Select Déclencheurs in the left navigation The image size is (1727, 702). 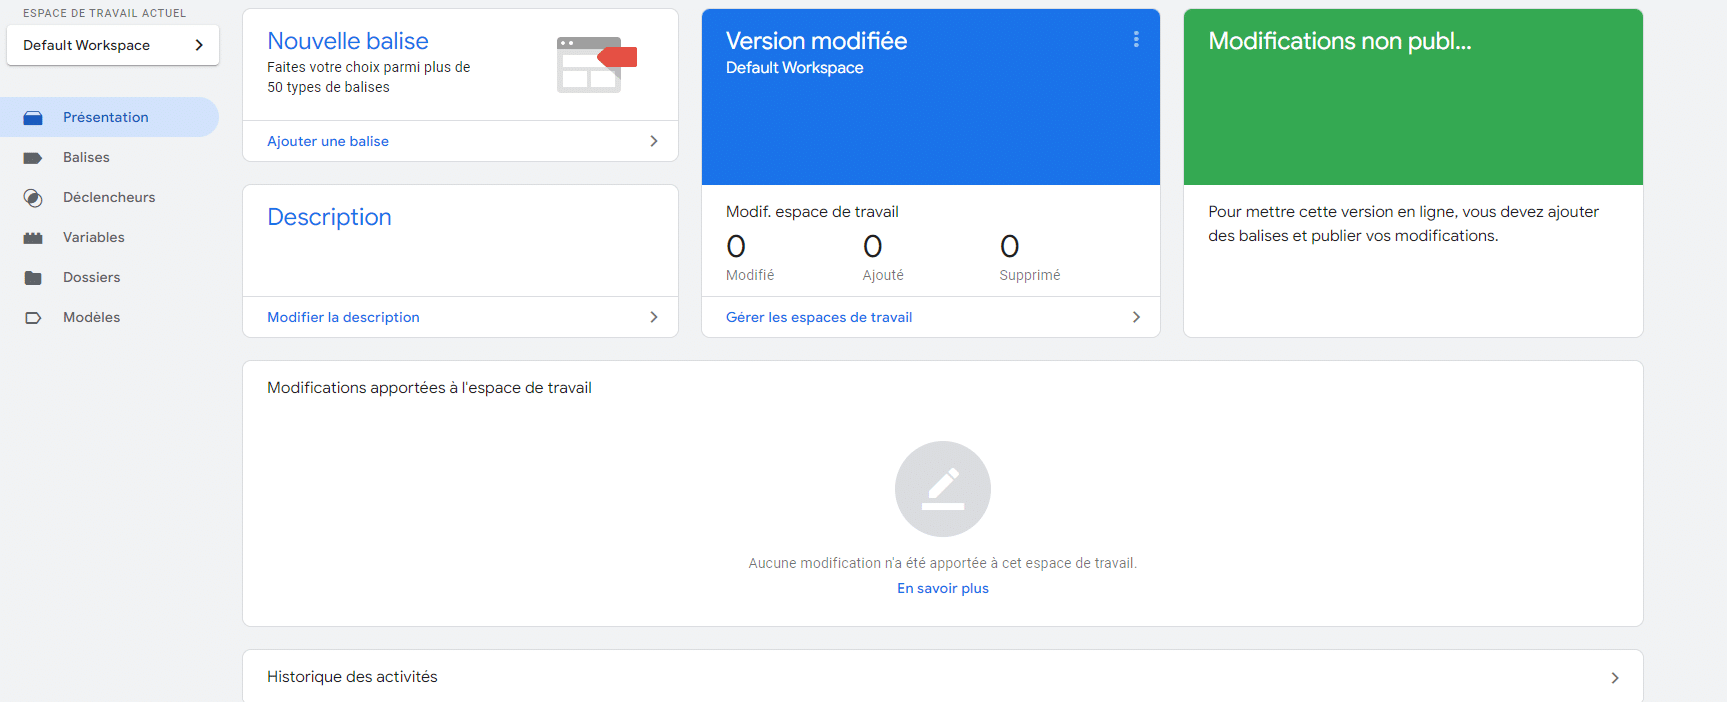[109, 198]
